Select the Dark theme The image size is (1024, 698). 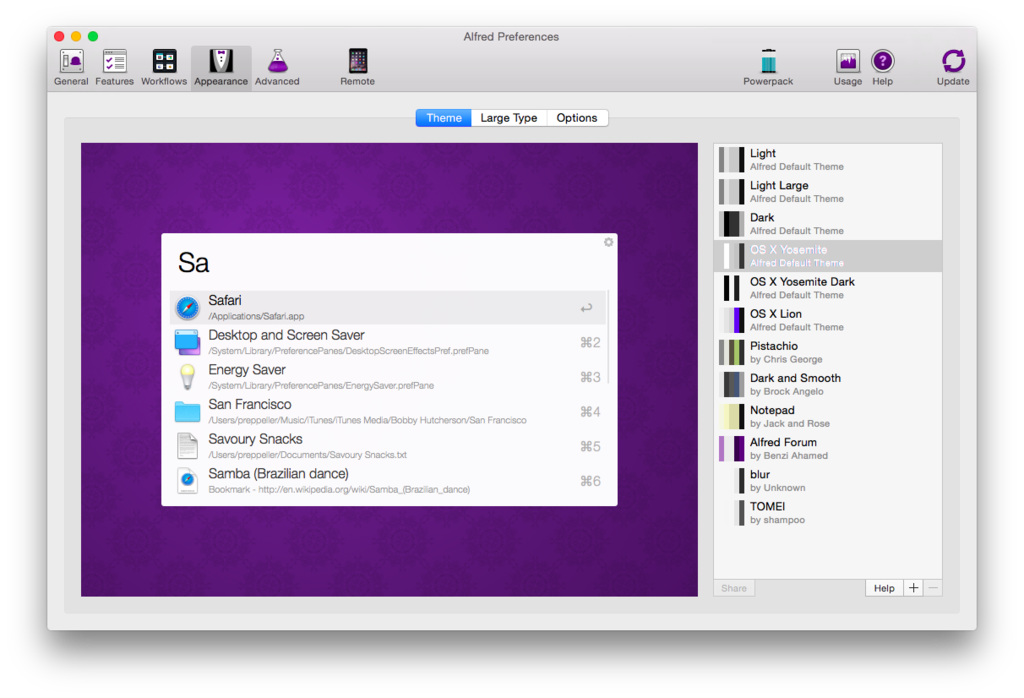click(828, 223)
